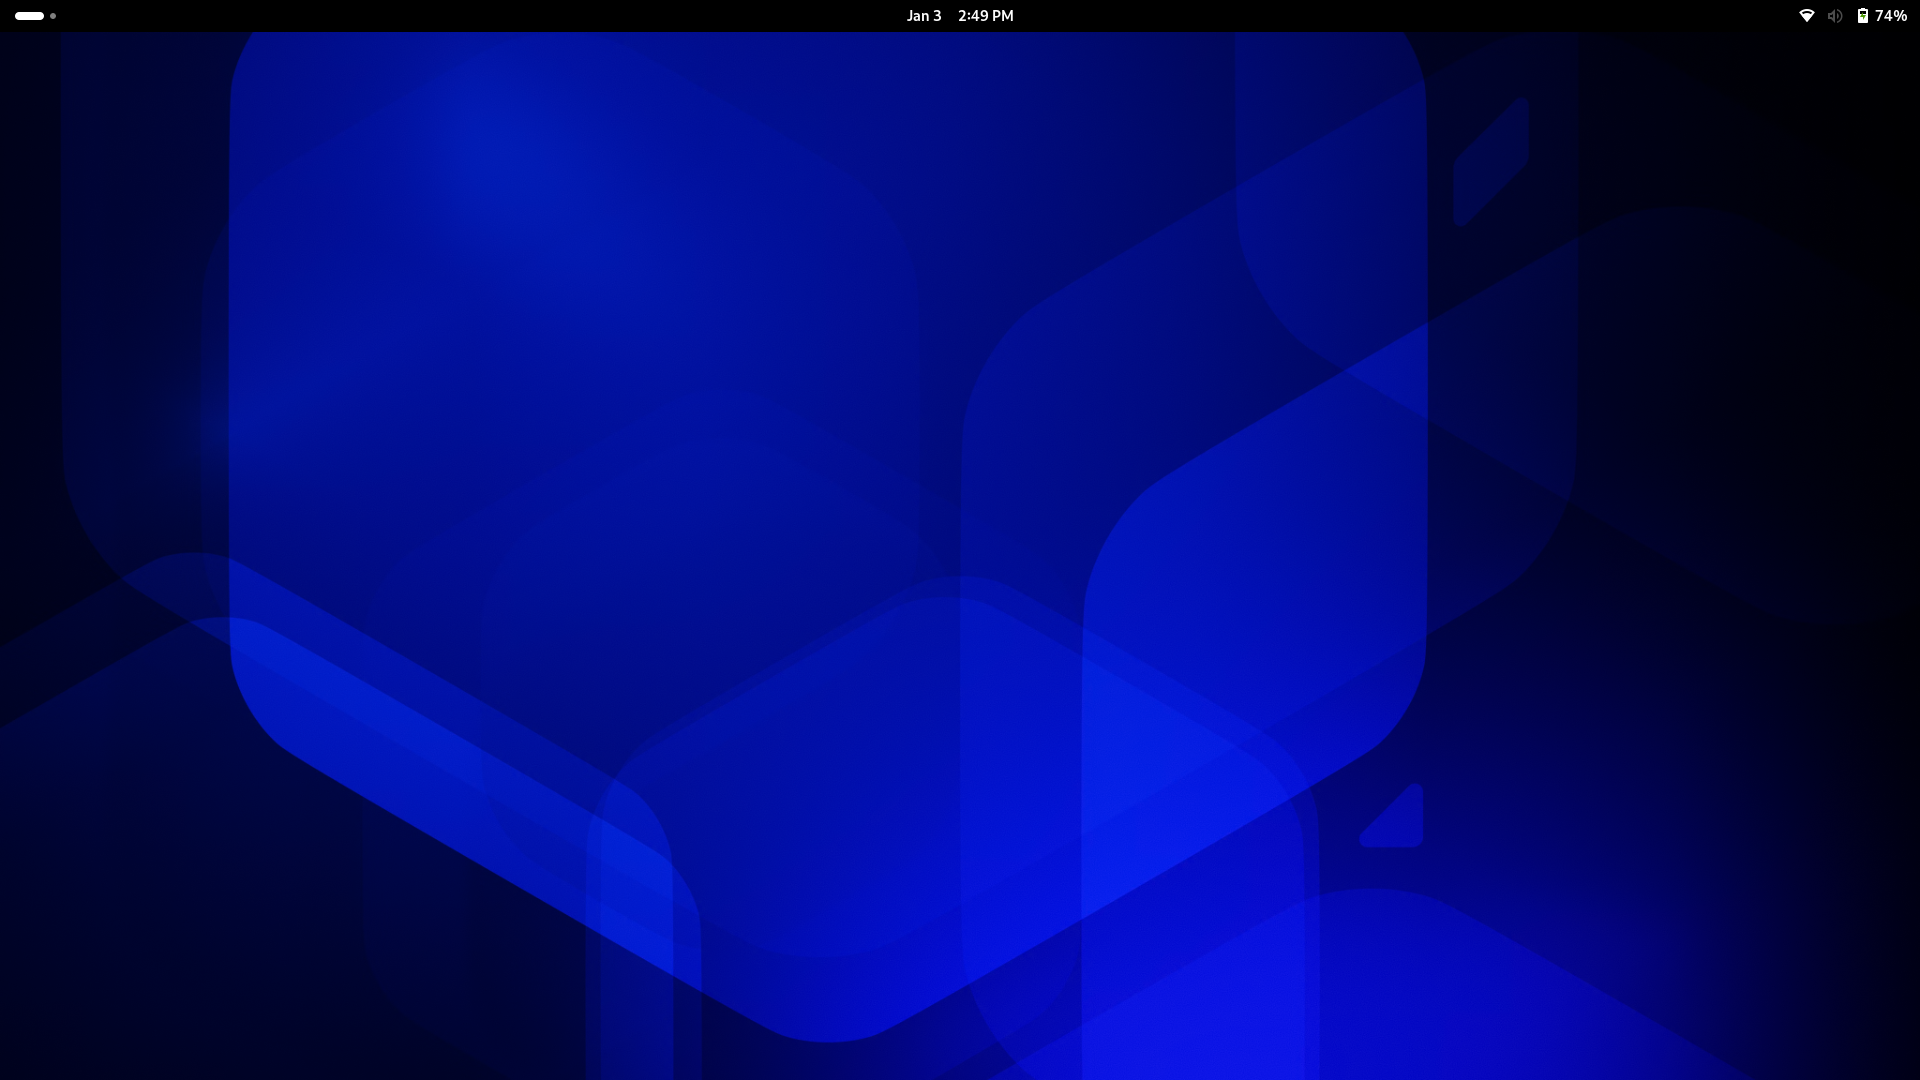Mute sound via the speaker icon
Viewport: 1920px width, 1080px height.
click(x=1833, y=16)
